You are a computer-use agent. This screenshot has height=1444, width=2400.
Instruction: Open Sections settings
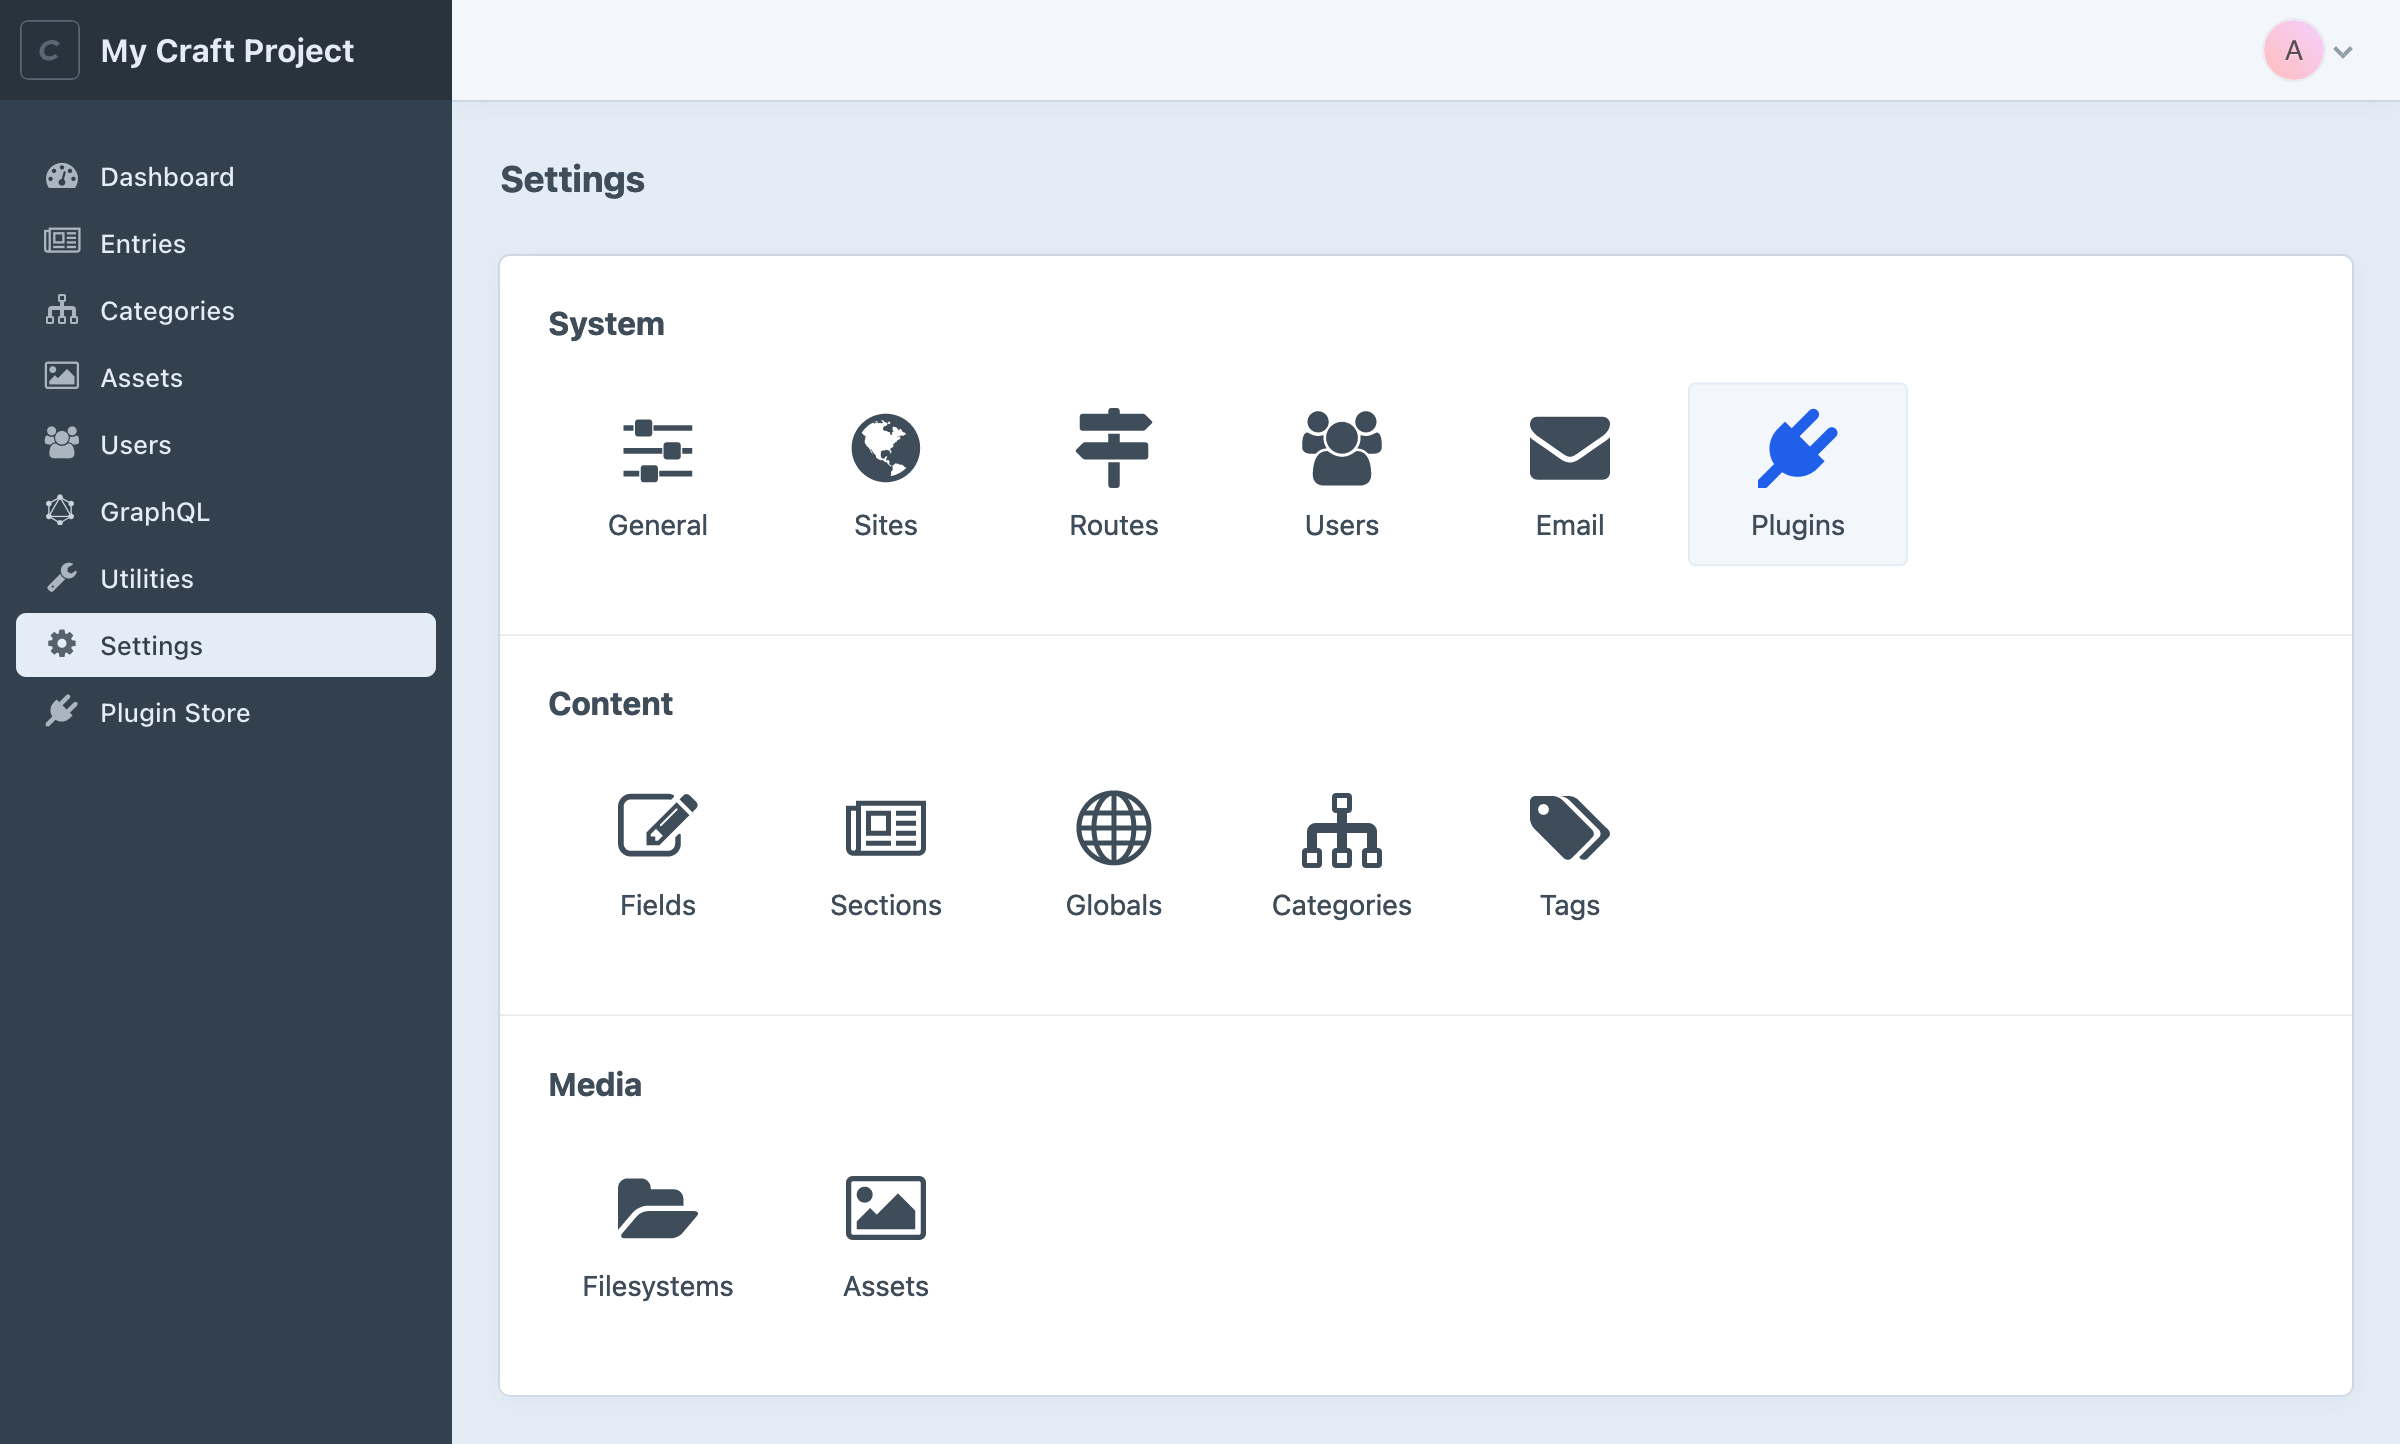885,854
